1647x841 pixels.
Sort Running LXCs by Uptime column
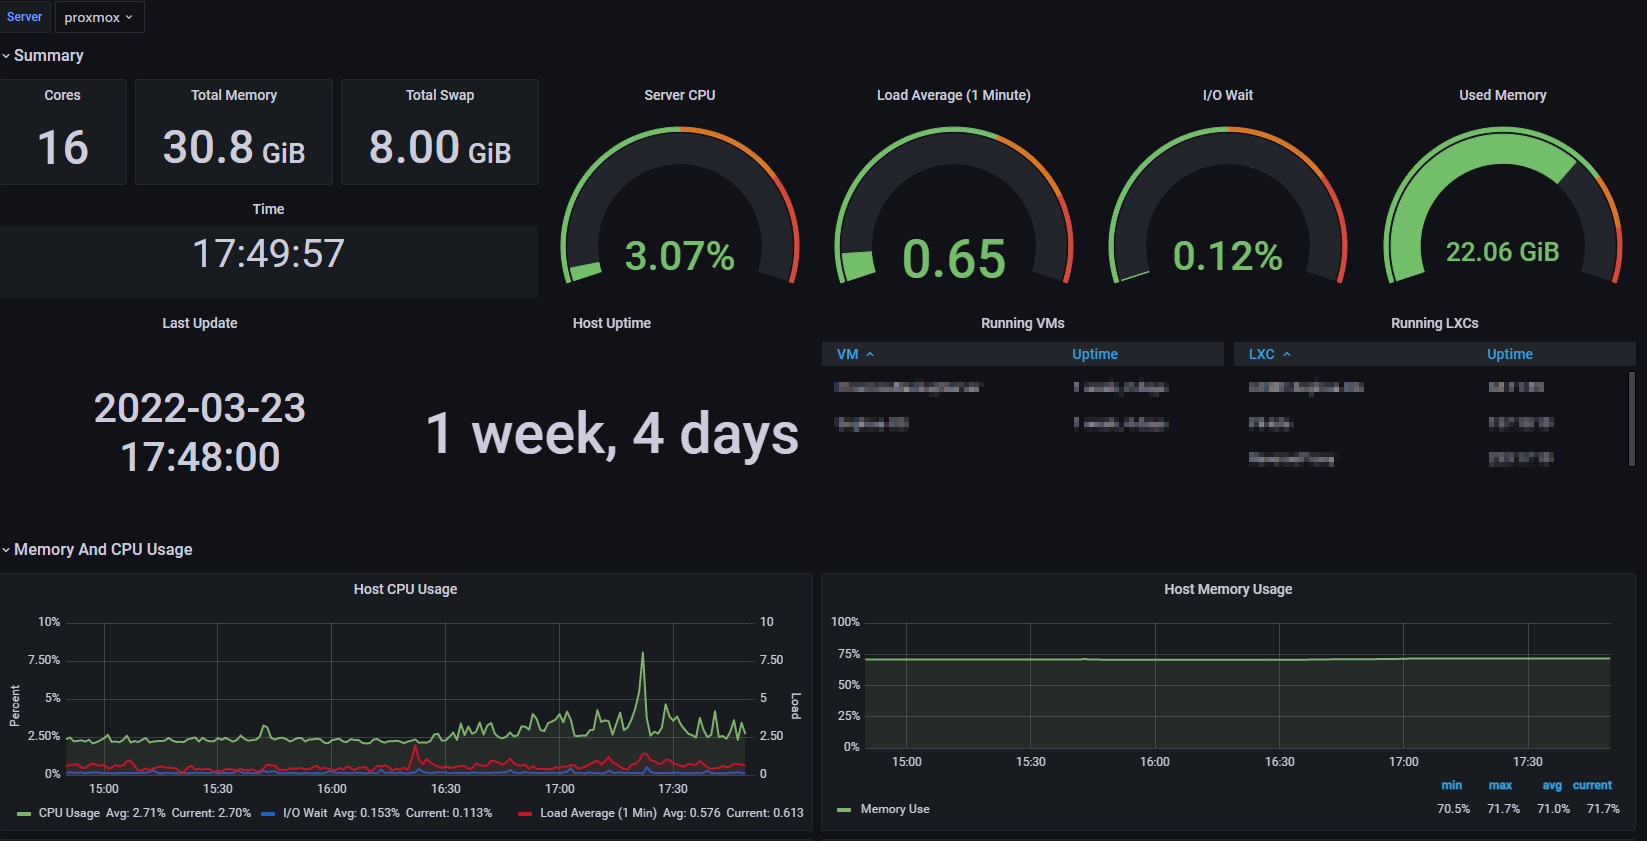[1509, 354]
